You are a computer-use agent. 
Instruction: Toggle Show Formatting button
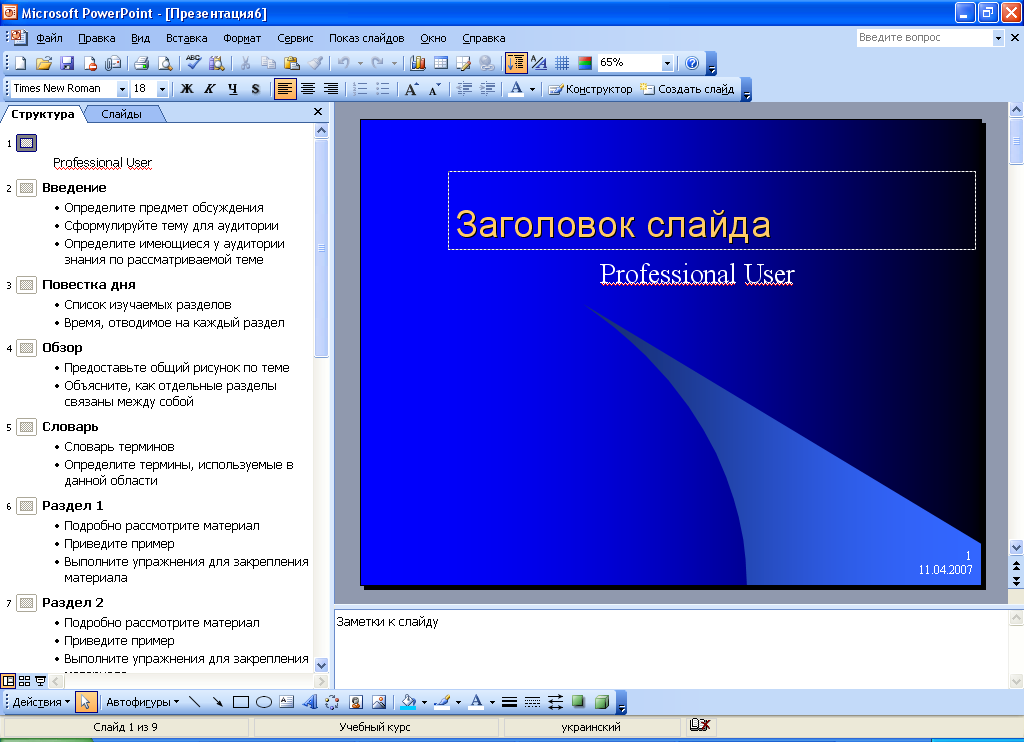[539, 63]
